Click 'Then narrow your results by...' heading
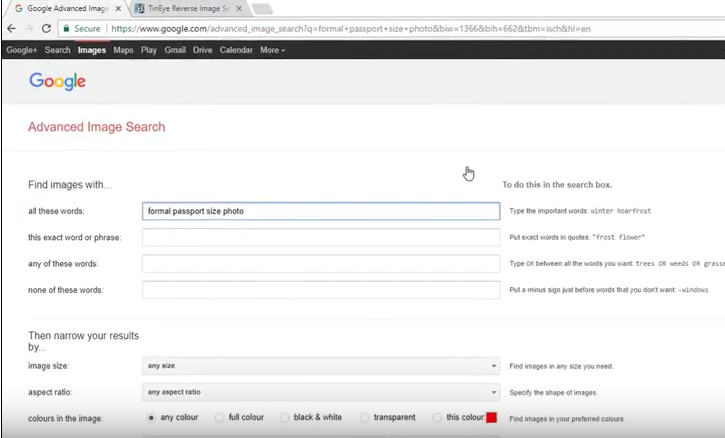This screenshot has height=438, width=725. 83,341
